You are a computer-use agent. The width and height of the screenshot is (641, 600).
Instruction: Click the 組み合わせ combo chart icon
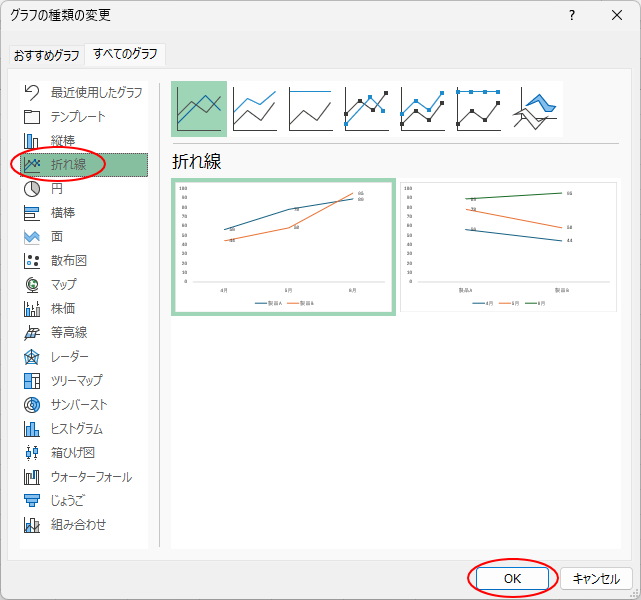(32, 525)
